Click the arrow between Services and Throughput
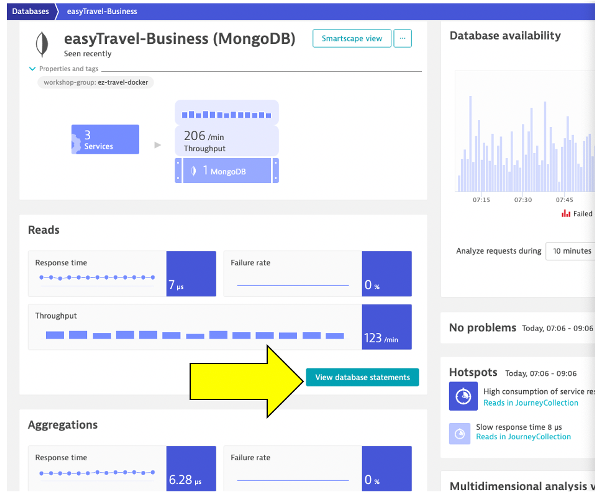 click(x=157, y=145)
